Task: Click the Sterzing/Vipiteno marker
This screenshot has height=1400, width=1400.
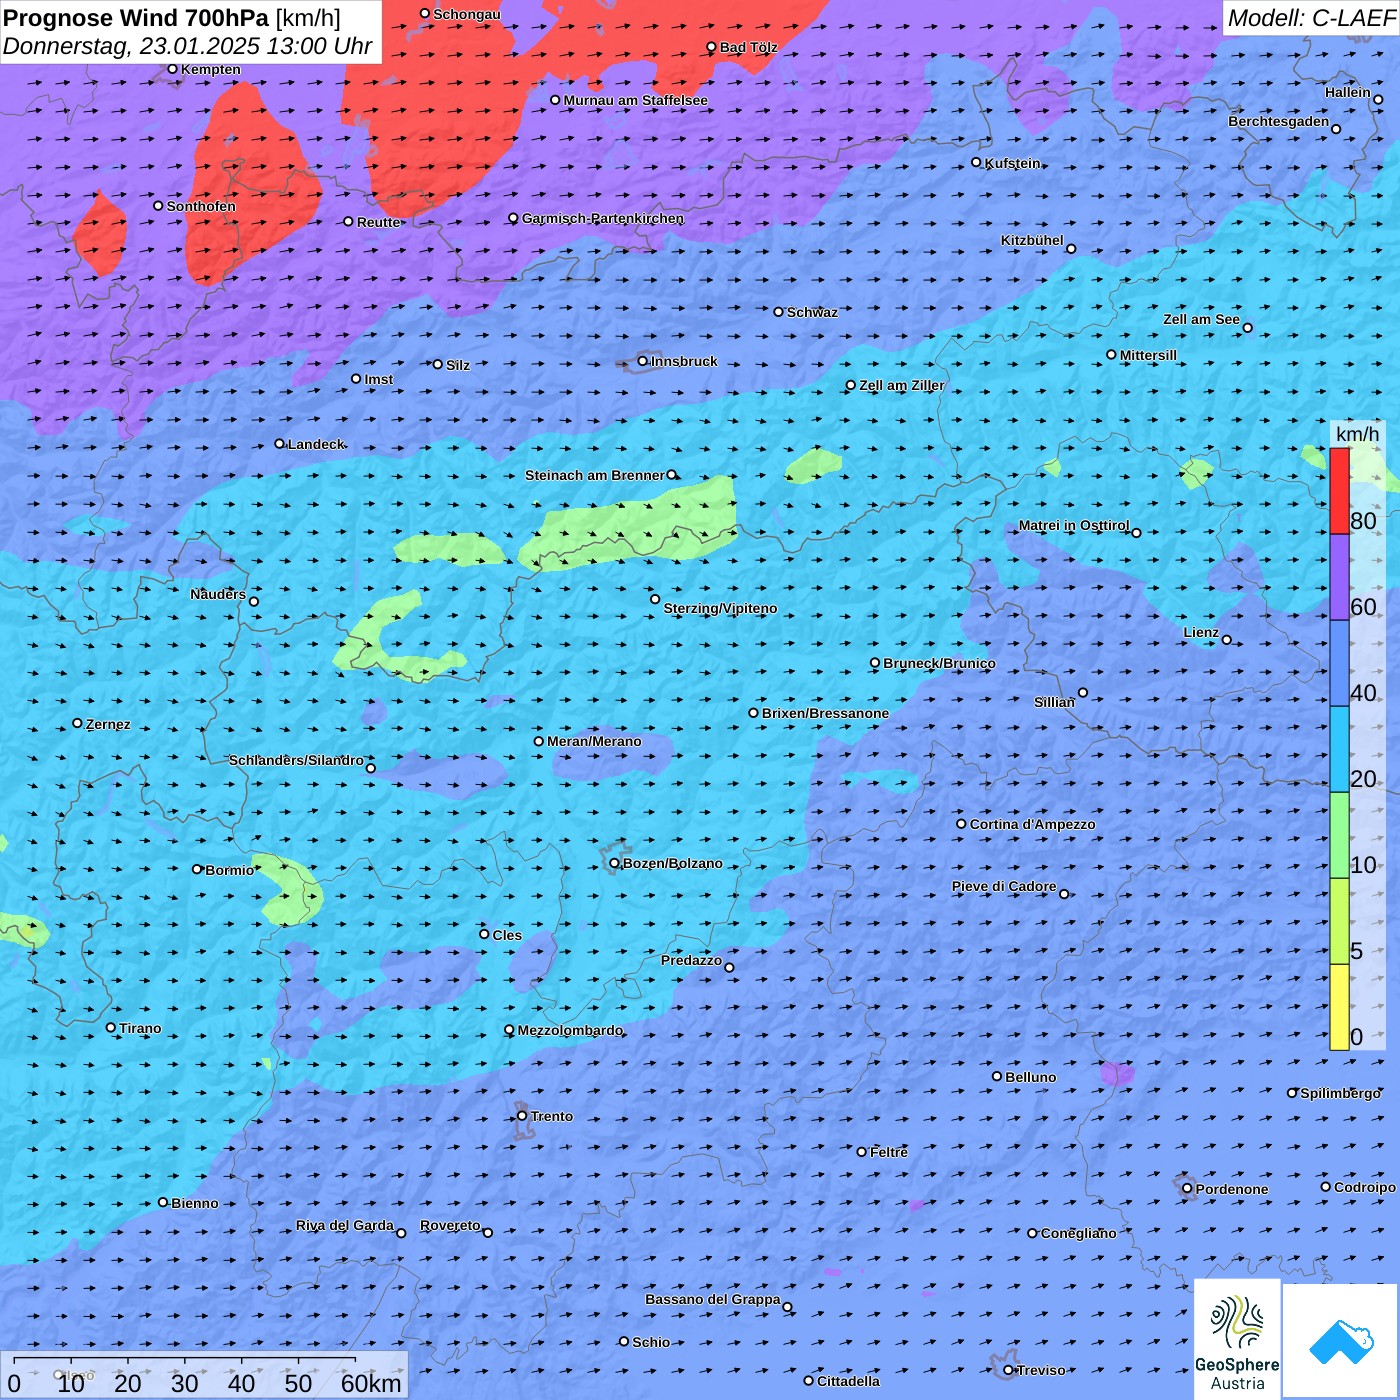Action: click(655, 599)
